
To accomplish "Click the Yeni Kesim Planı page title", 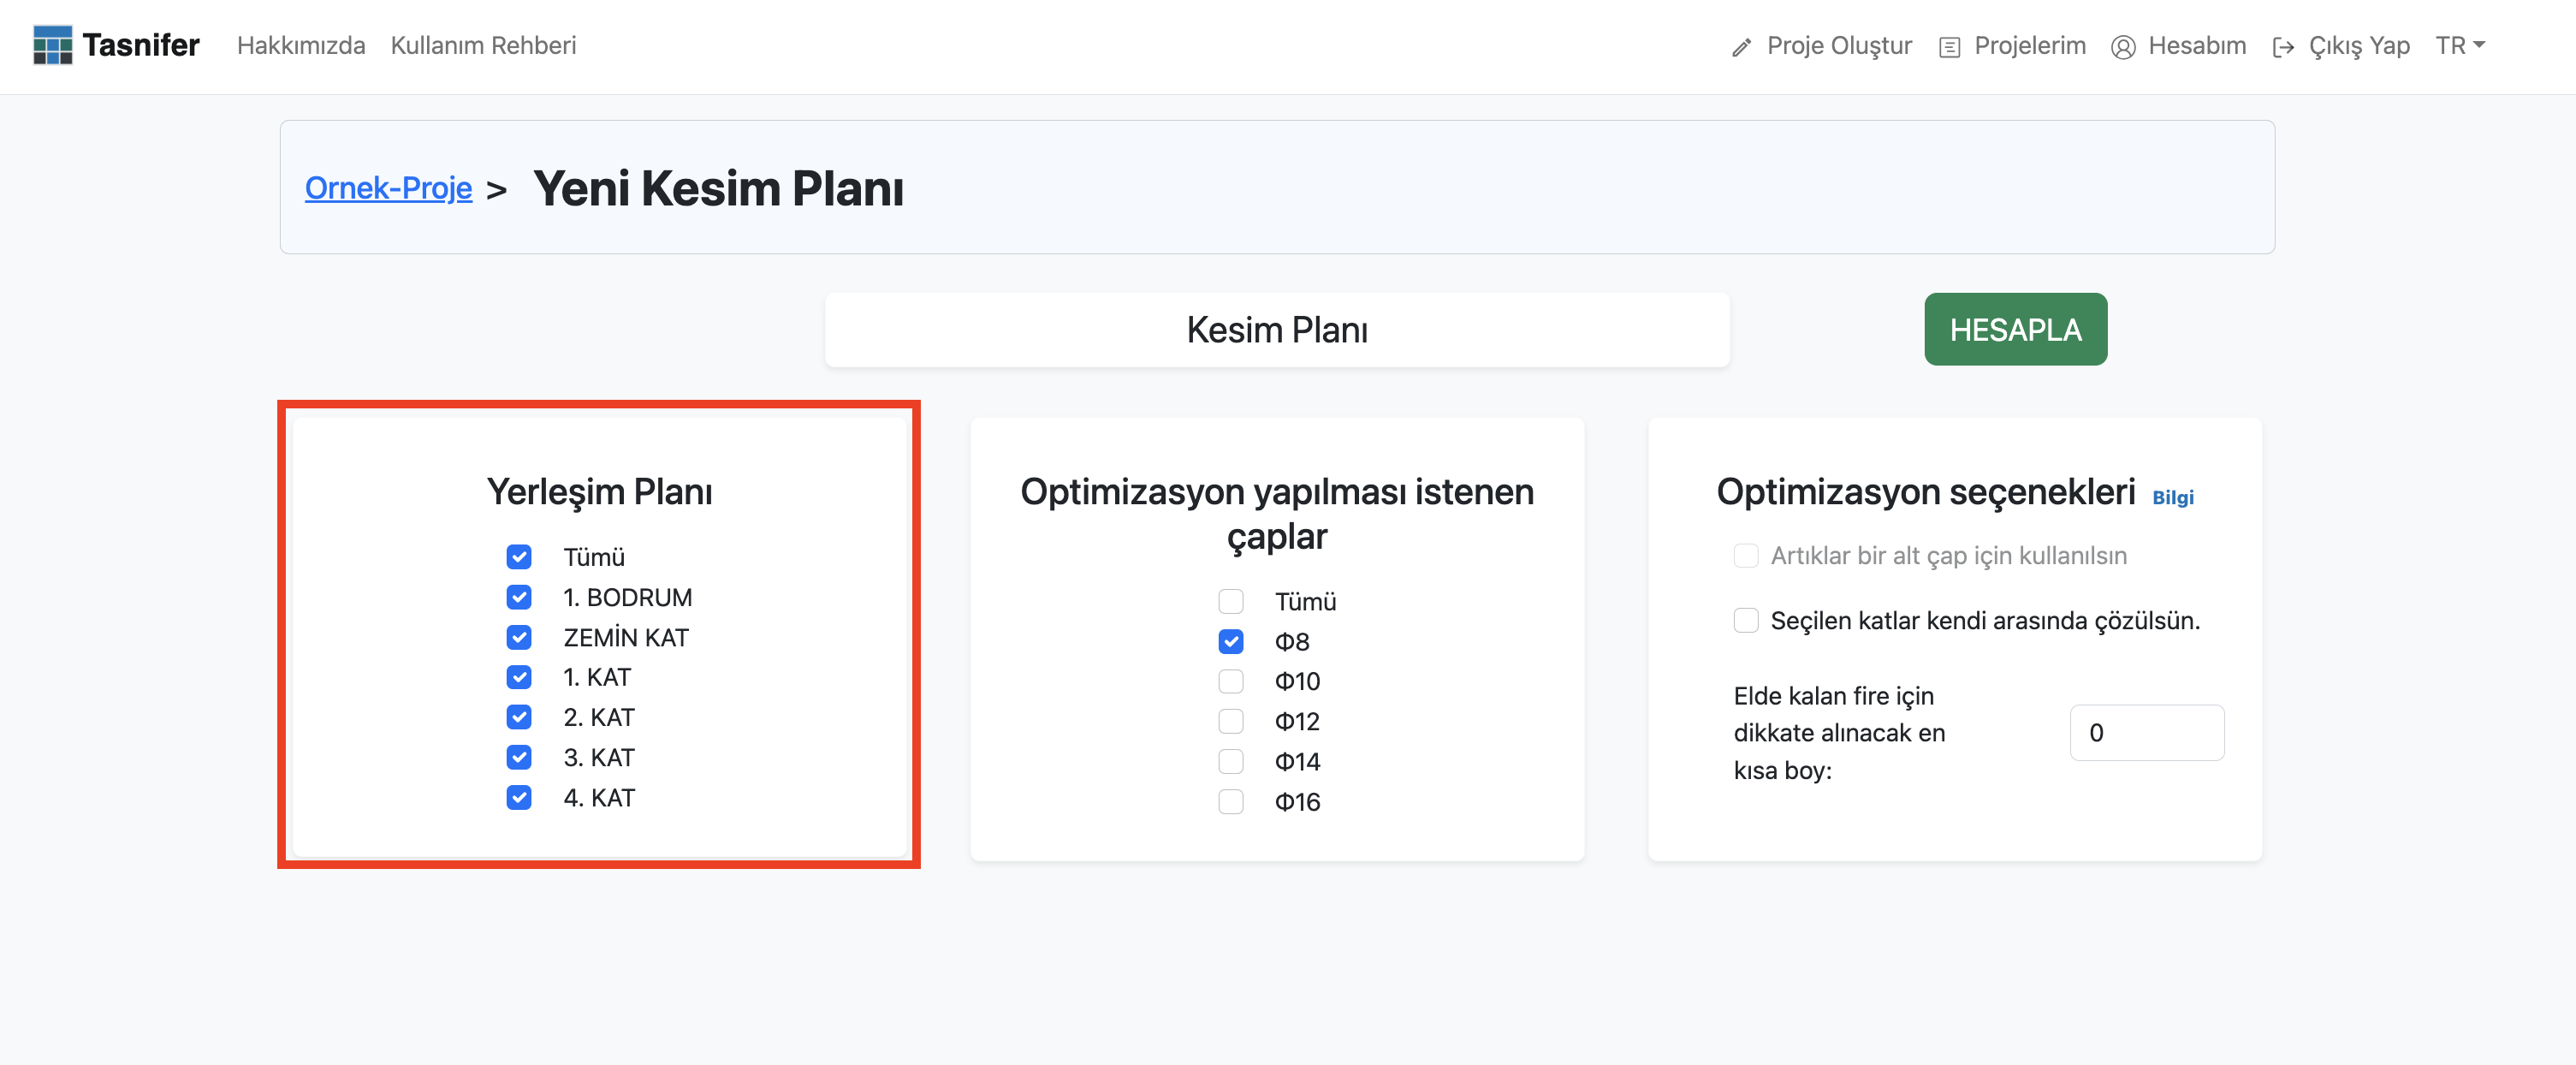I will tap(718, 188).
